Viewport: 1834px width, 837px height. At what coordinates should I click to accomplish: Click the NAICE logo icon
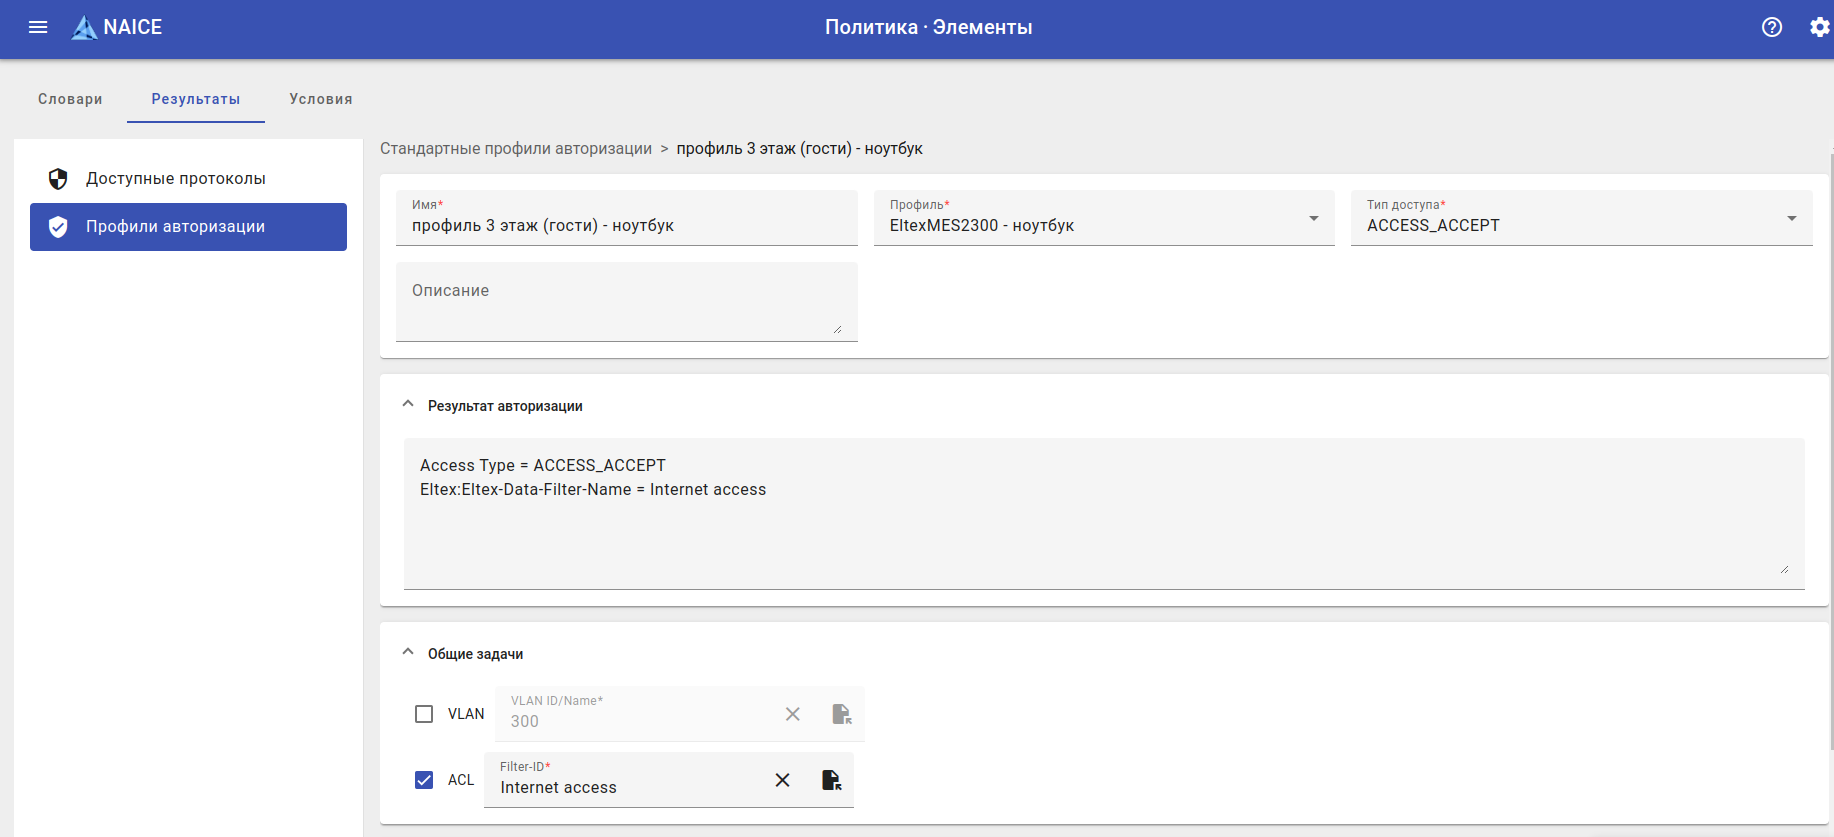(85, 28)
